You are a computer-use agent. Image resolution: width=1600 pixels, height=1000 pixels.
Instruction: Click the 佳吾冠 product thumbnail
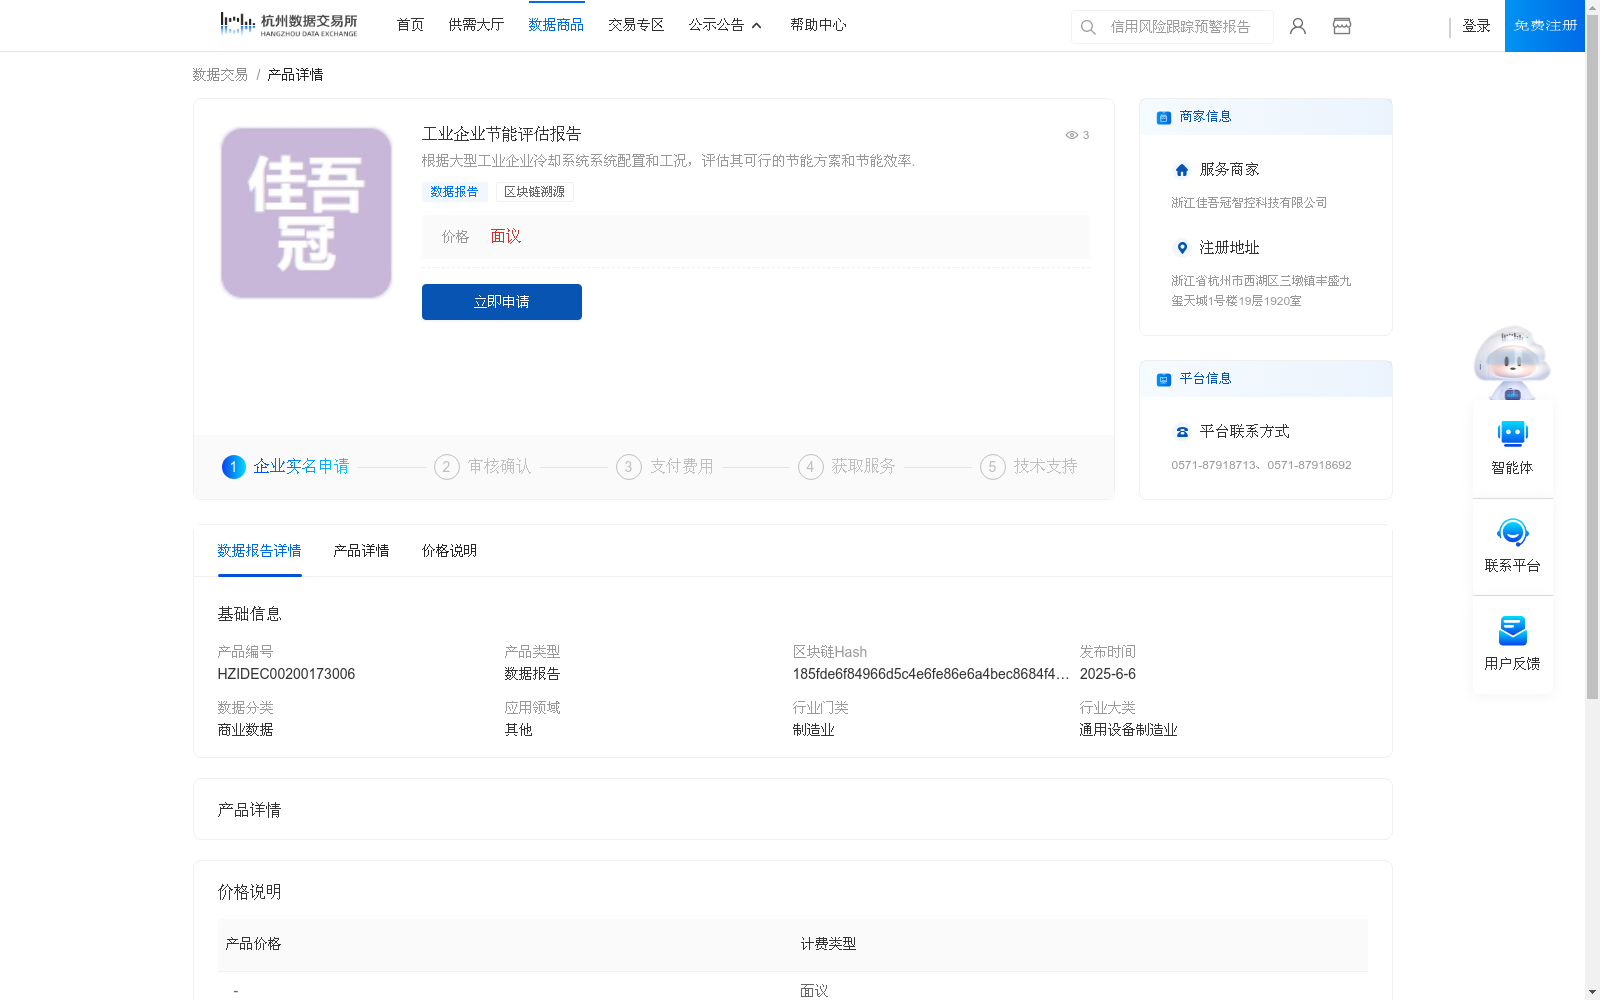click(x=306, y=213)
